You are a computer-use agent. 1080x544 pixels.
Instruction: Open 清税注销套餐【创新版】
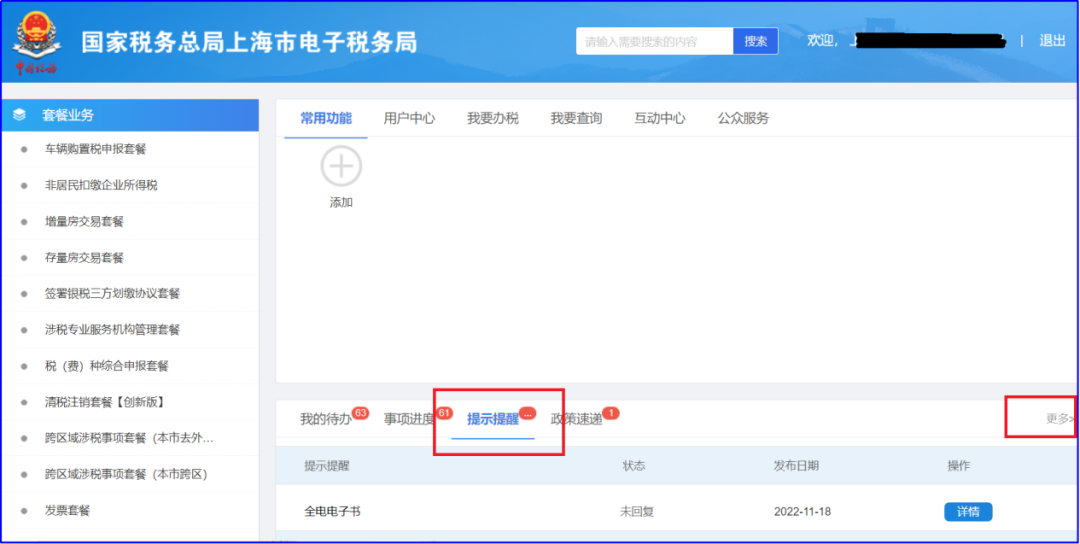pyautogui.click(x=105, y=402)
